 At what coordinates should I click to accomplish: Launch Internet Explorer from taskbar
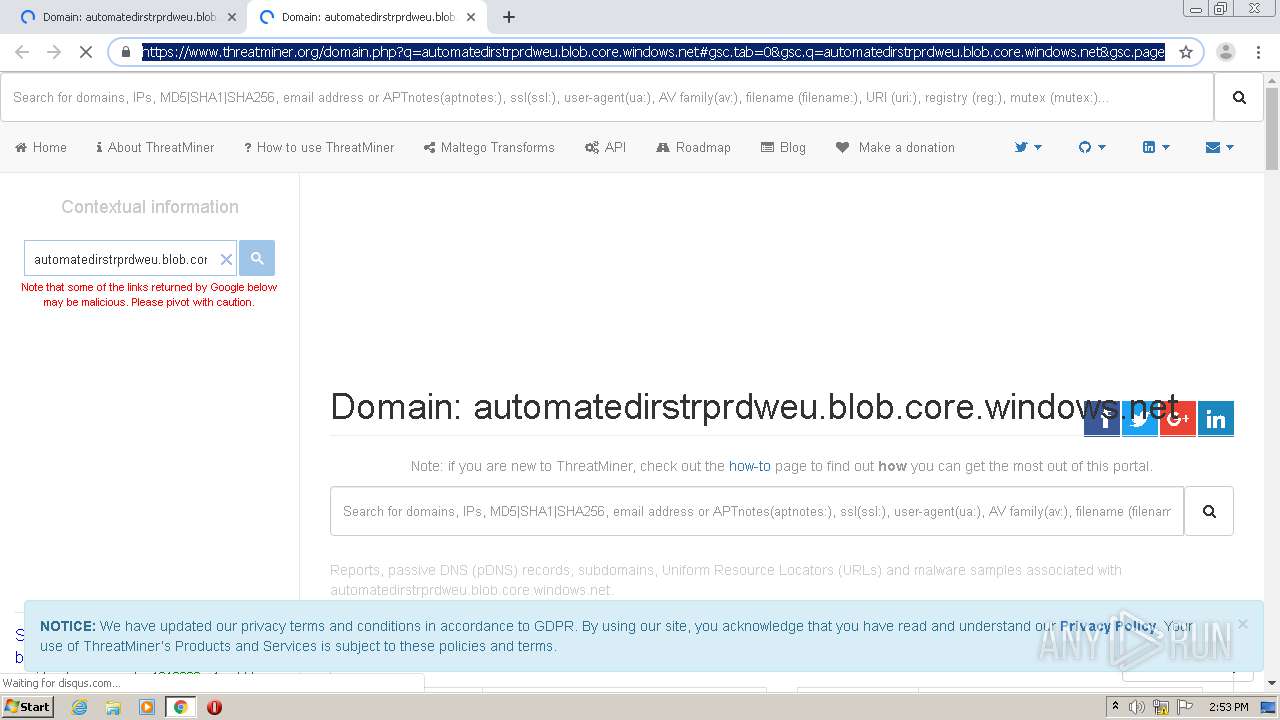(79, 707)
